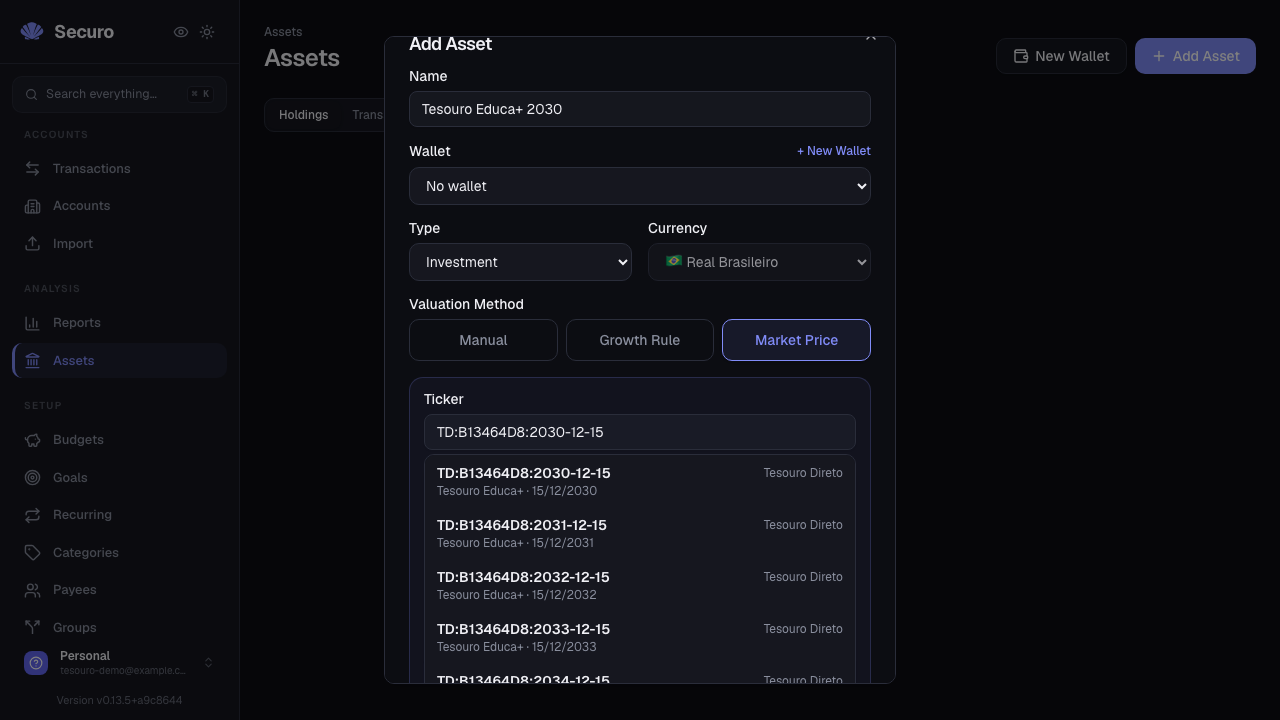Click the wallet icon in New Wallet

point(1021,56)
